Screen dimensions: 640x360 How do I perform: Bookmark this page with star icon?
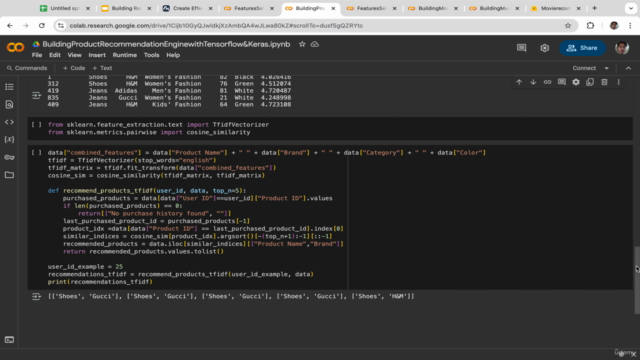pyautogui.click(x=568, y=25)
